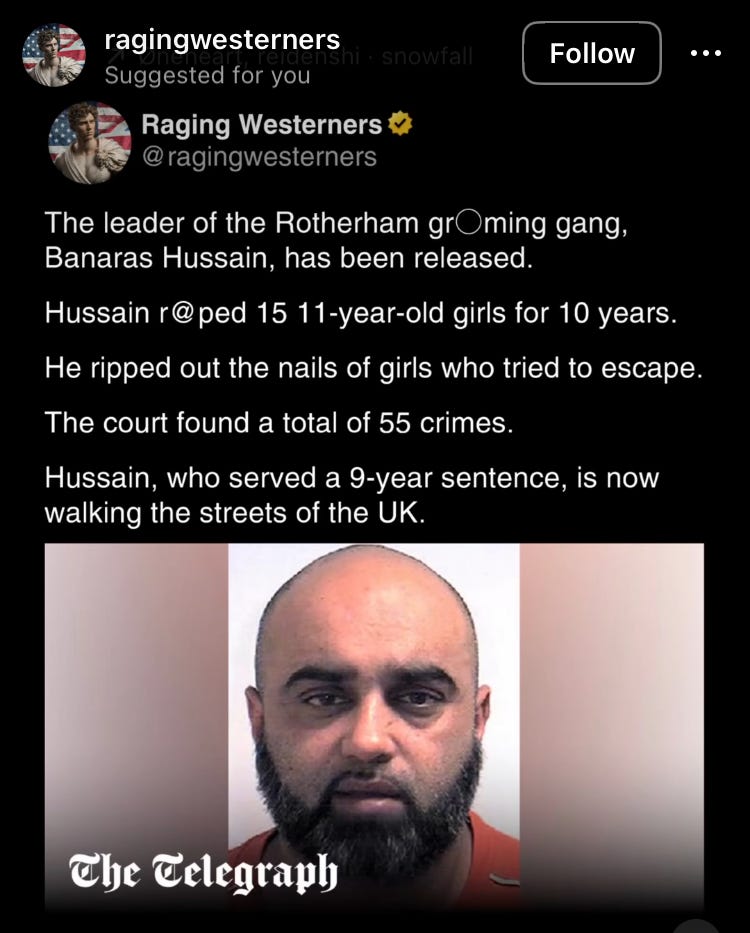Tap the sentence about the 9-year sentence
Screen dimensions: 750x933
click(352, 495)
